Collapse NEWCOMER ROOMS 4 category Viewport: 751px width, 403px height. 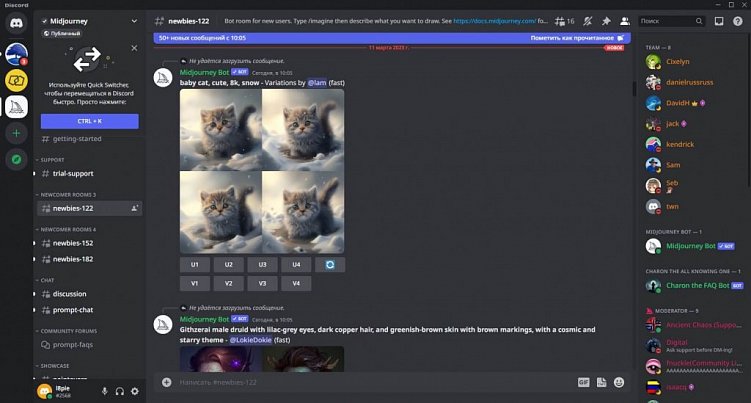[x=68, y=230]
